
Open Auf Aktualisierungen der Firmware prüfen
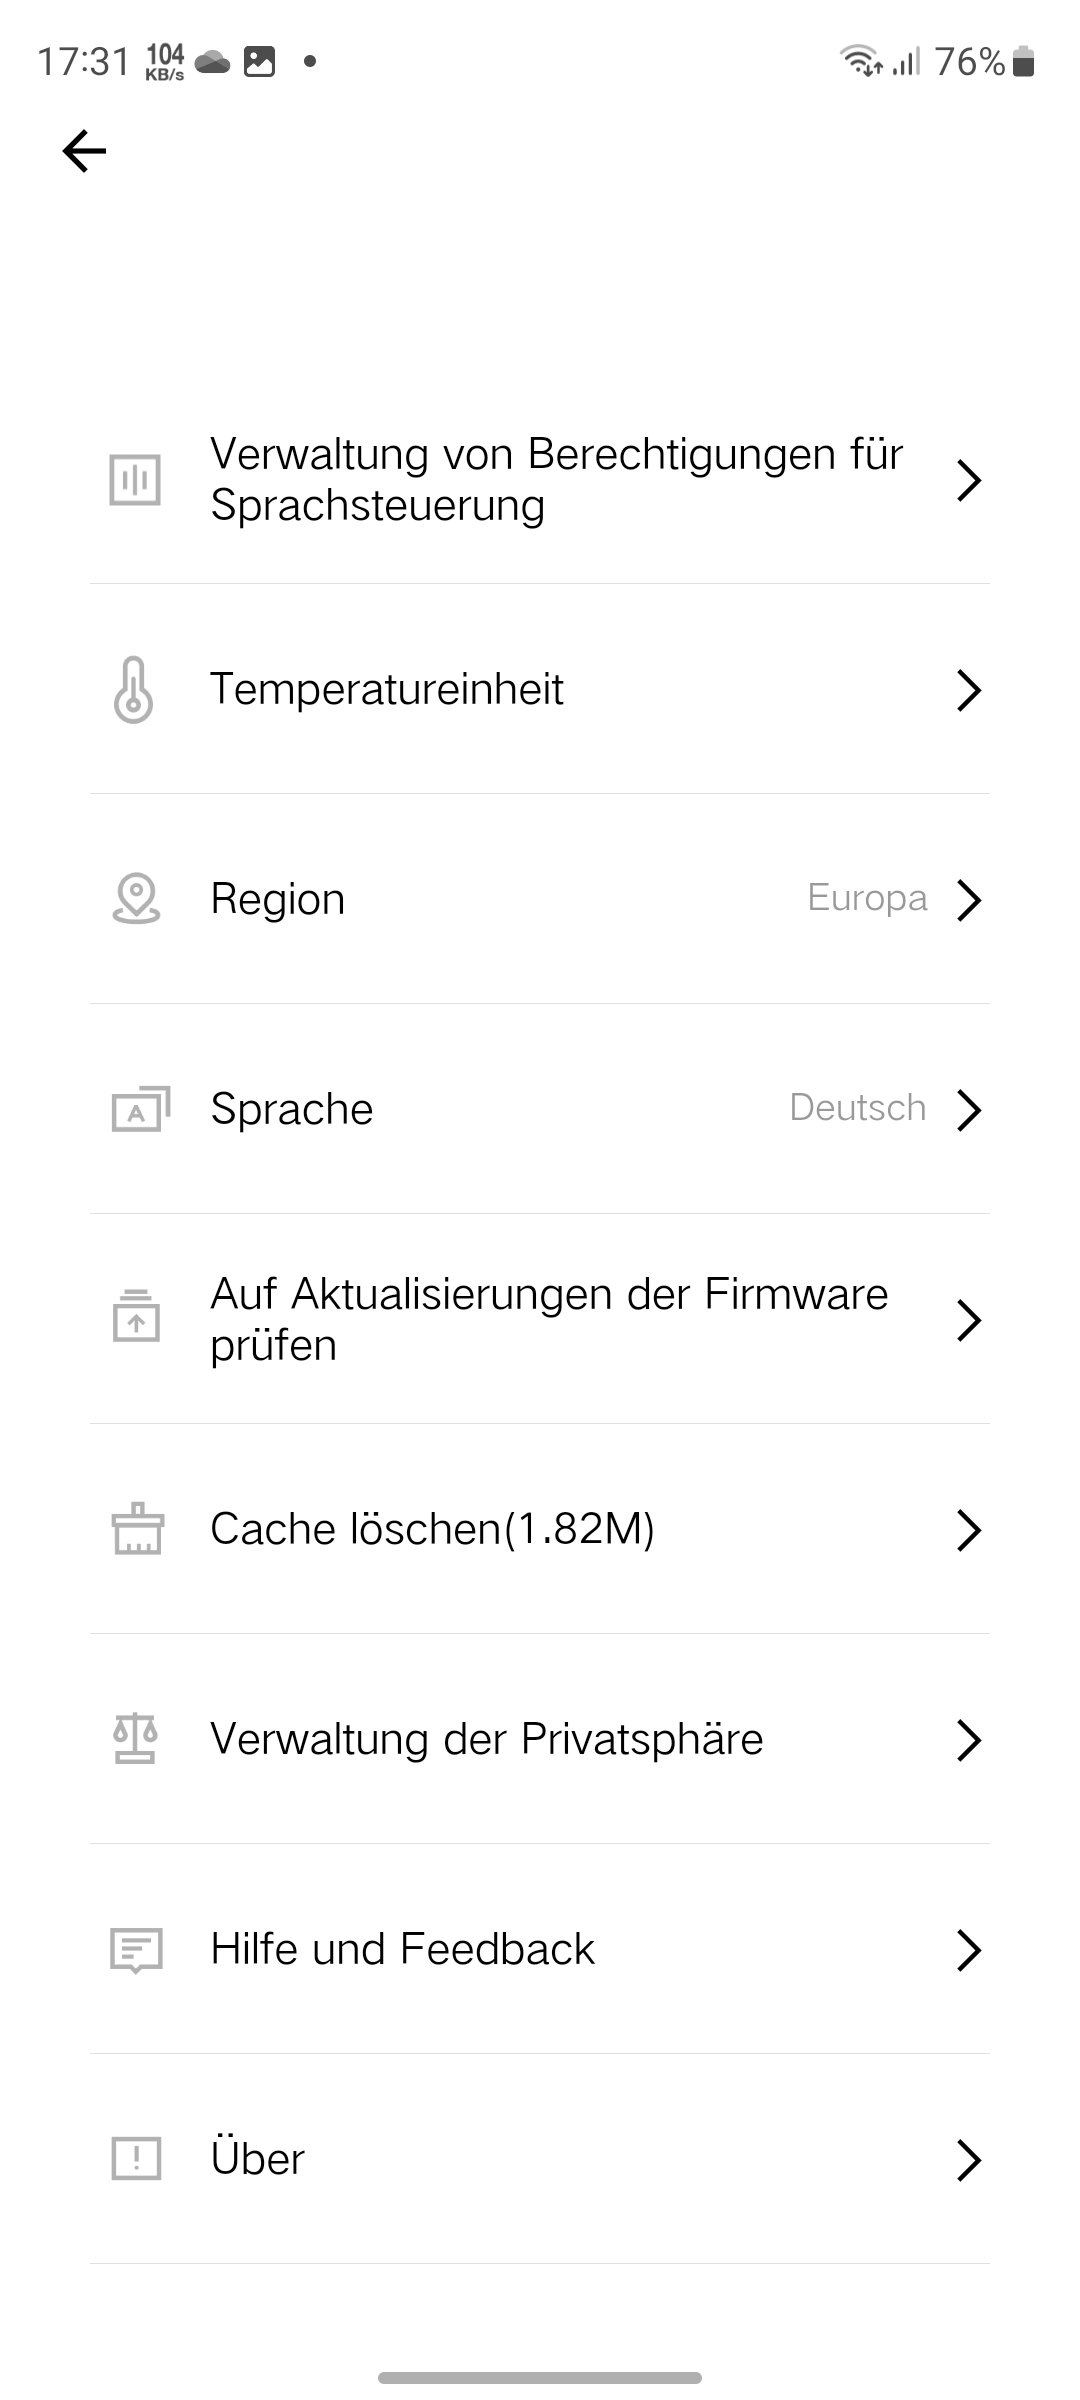(549, 1319)
